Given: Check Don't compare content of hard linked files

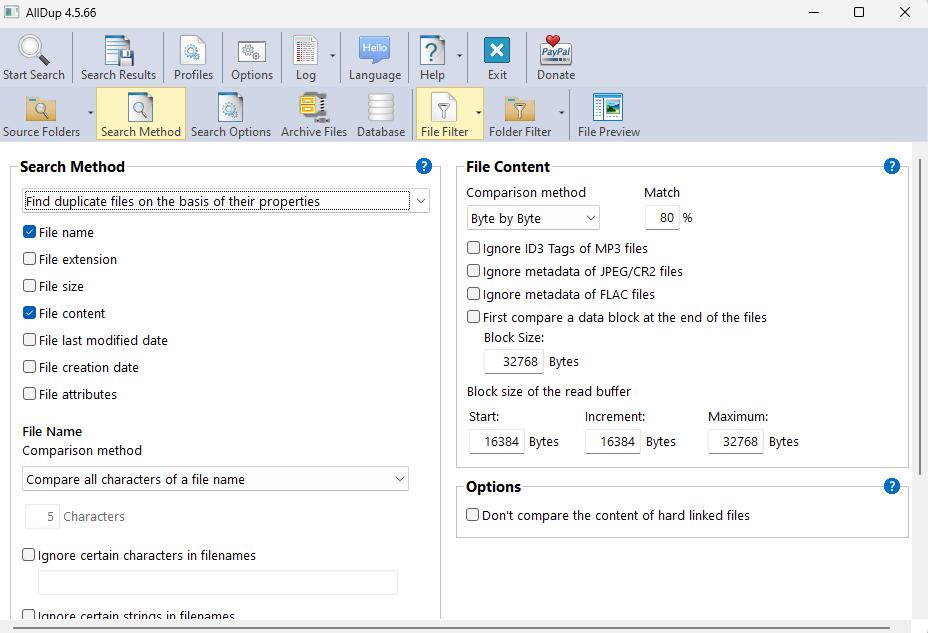Looking at the screenshot, I should (x=472, y=515).
